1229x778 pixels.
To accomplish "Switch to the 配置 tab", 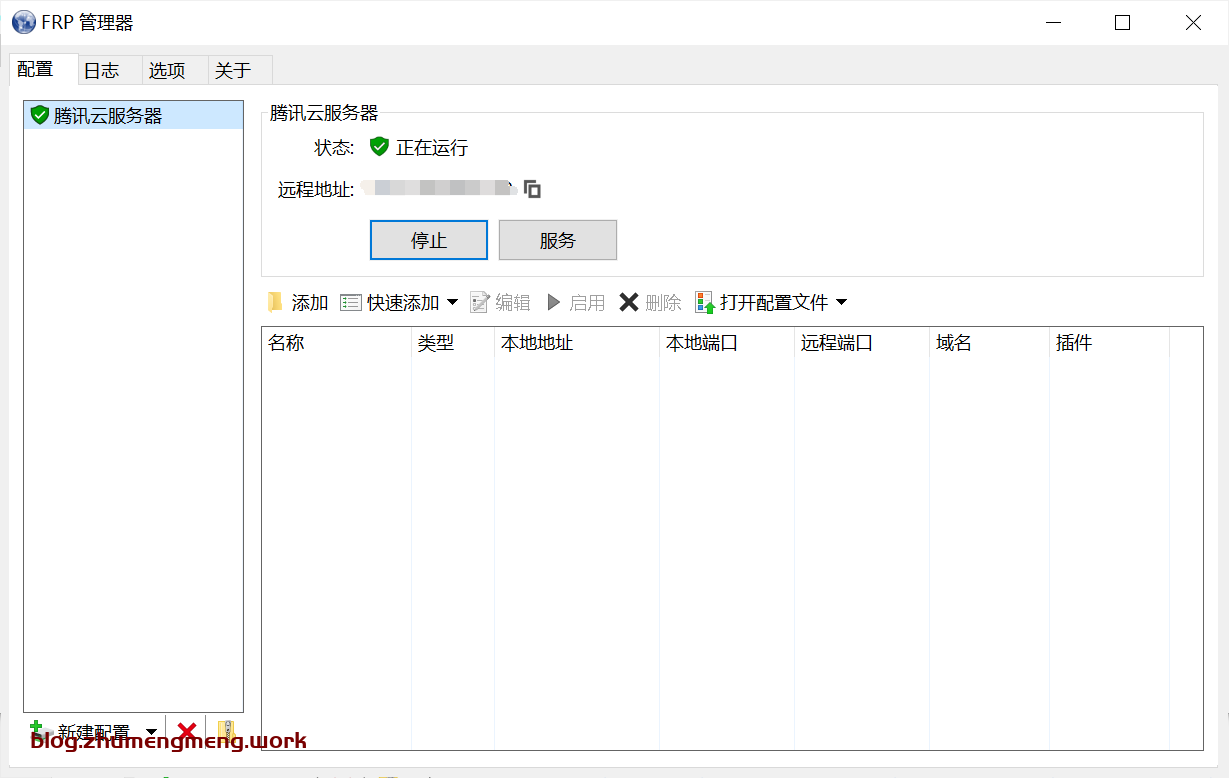I will click(44, 69).
